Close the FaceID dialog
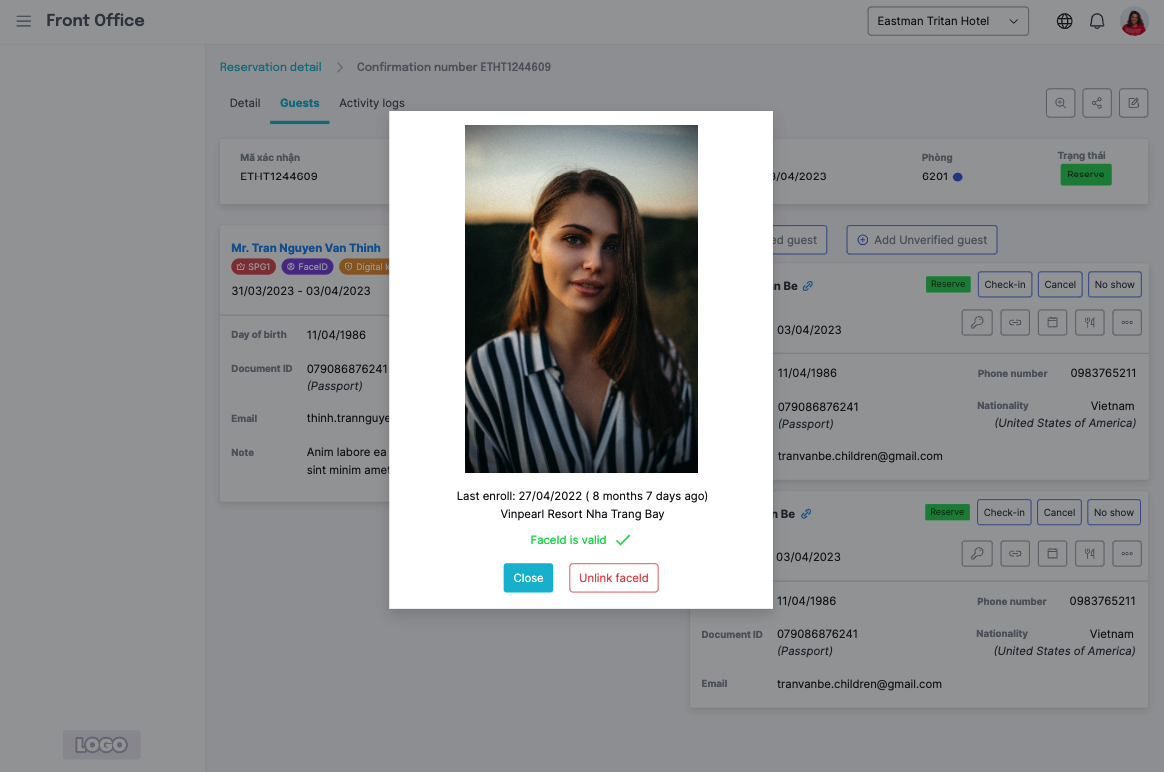The height and width of the screenshot is (772, 1164). point(528,578)
